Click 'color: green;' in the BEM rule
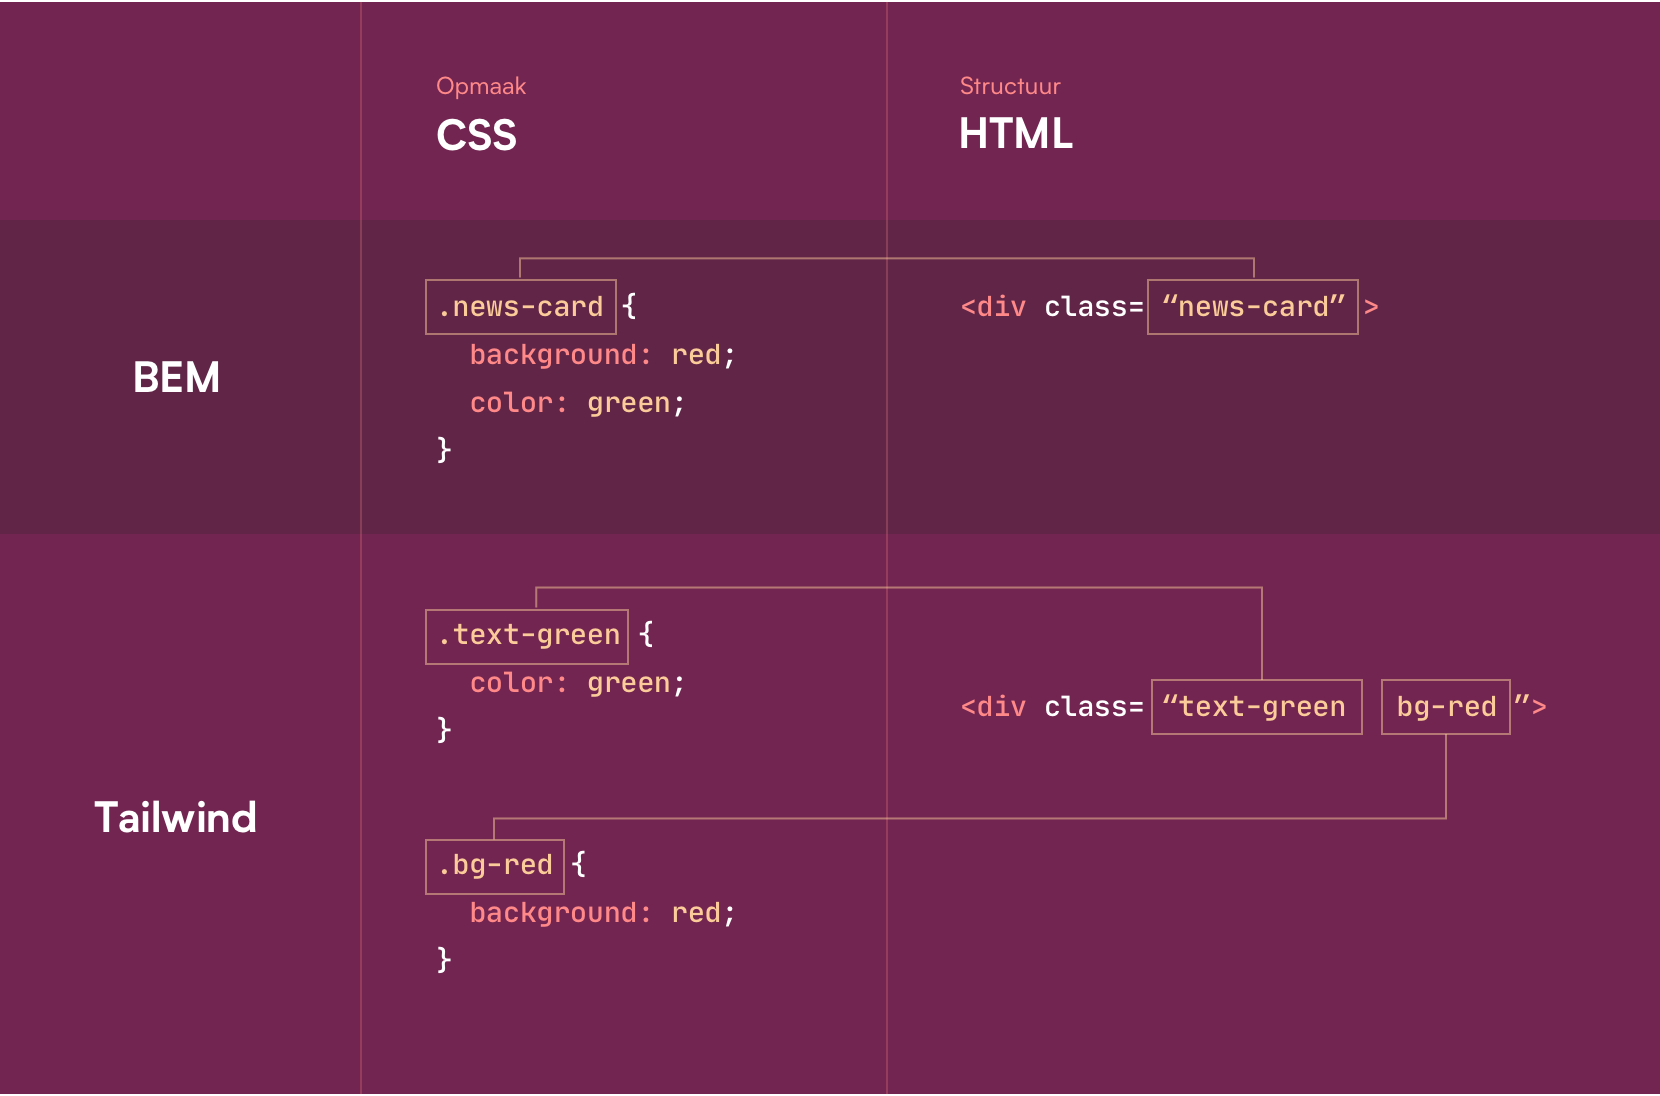The image size is (1660, 1096). tap(578, 403)
